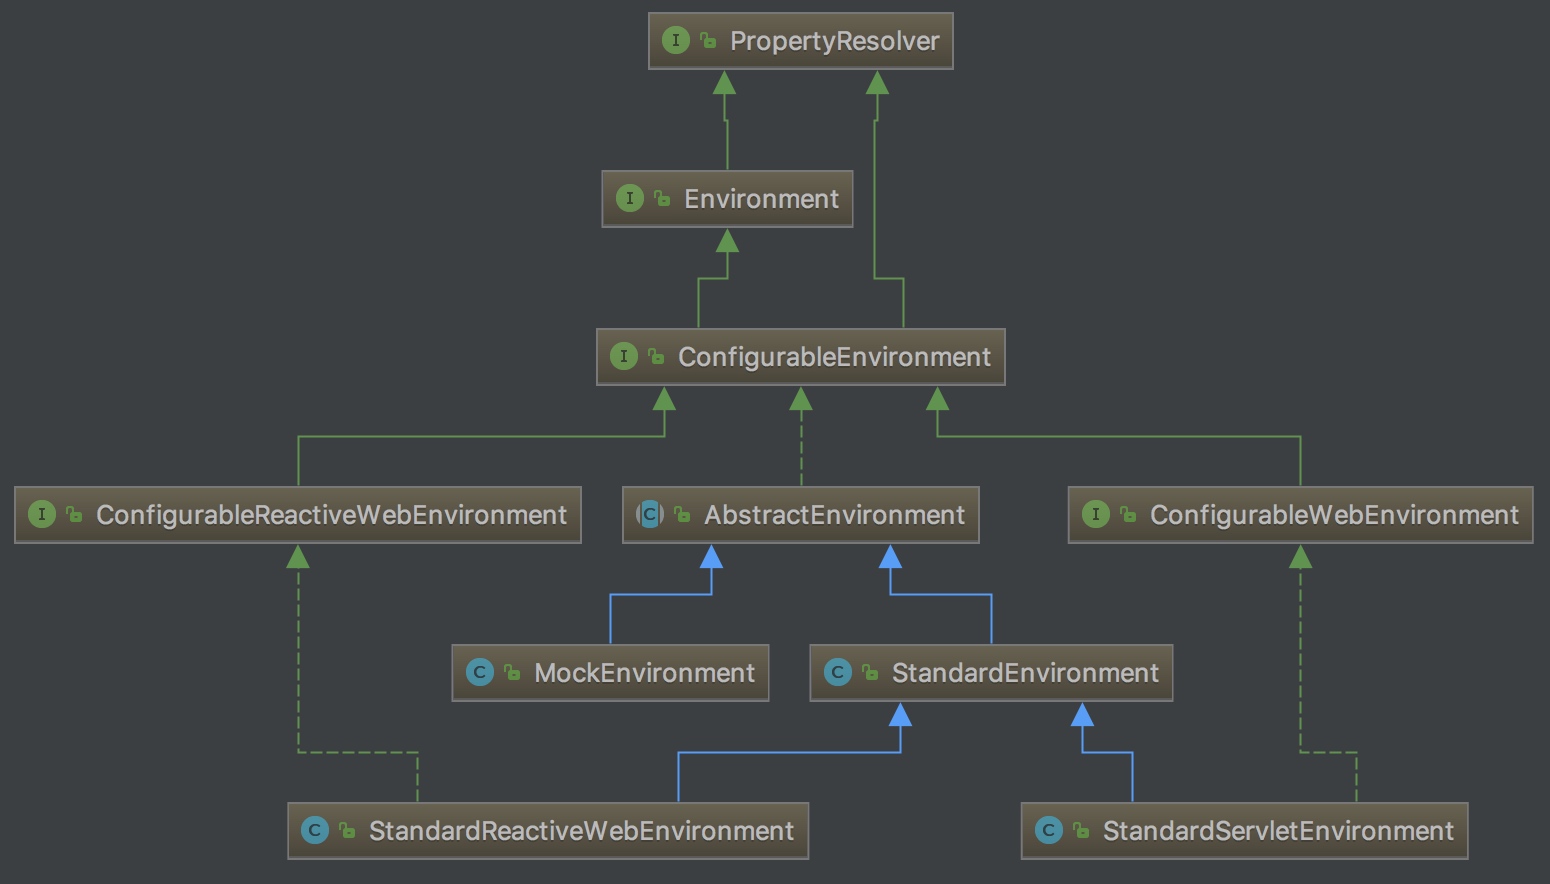Select the MockEnvironment node label

tap(644, 673)
